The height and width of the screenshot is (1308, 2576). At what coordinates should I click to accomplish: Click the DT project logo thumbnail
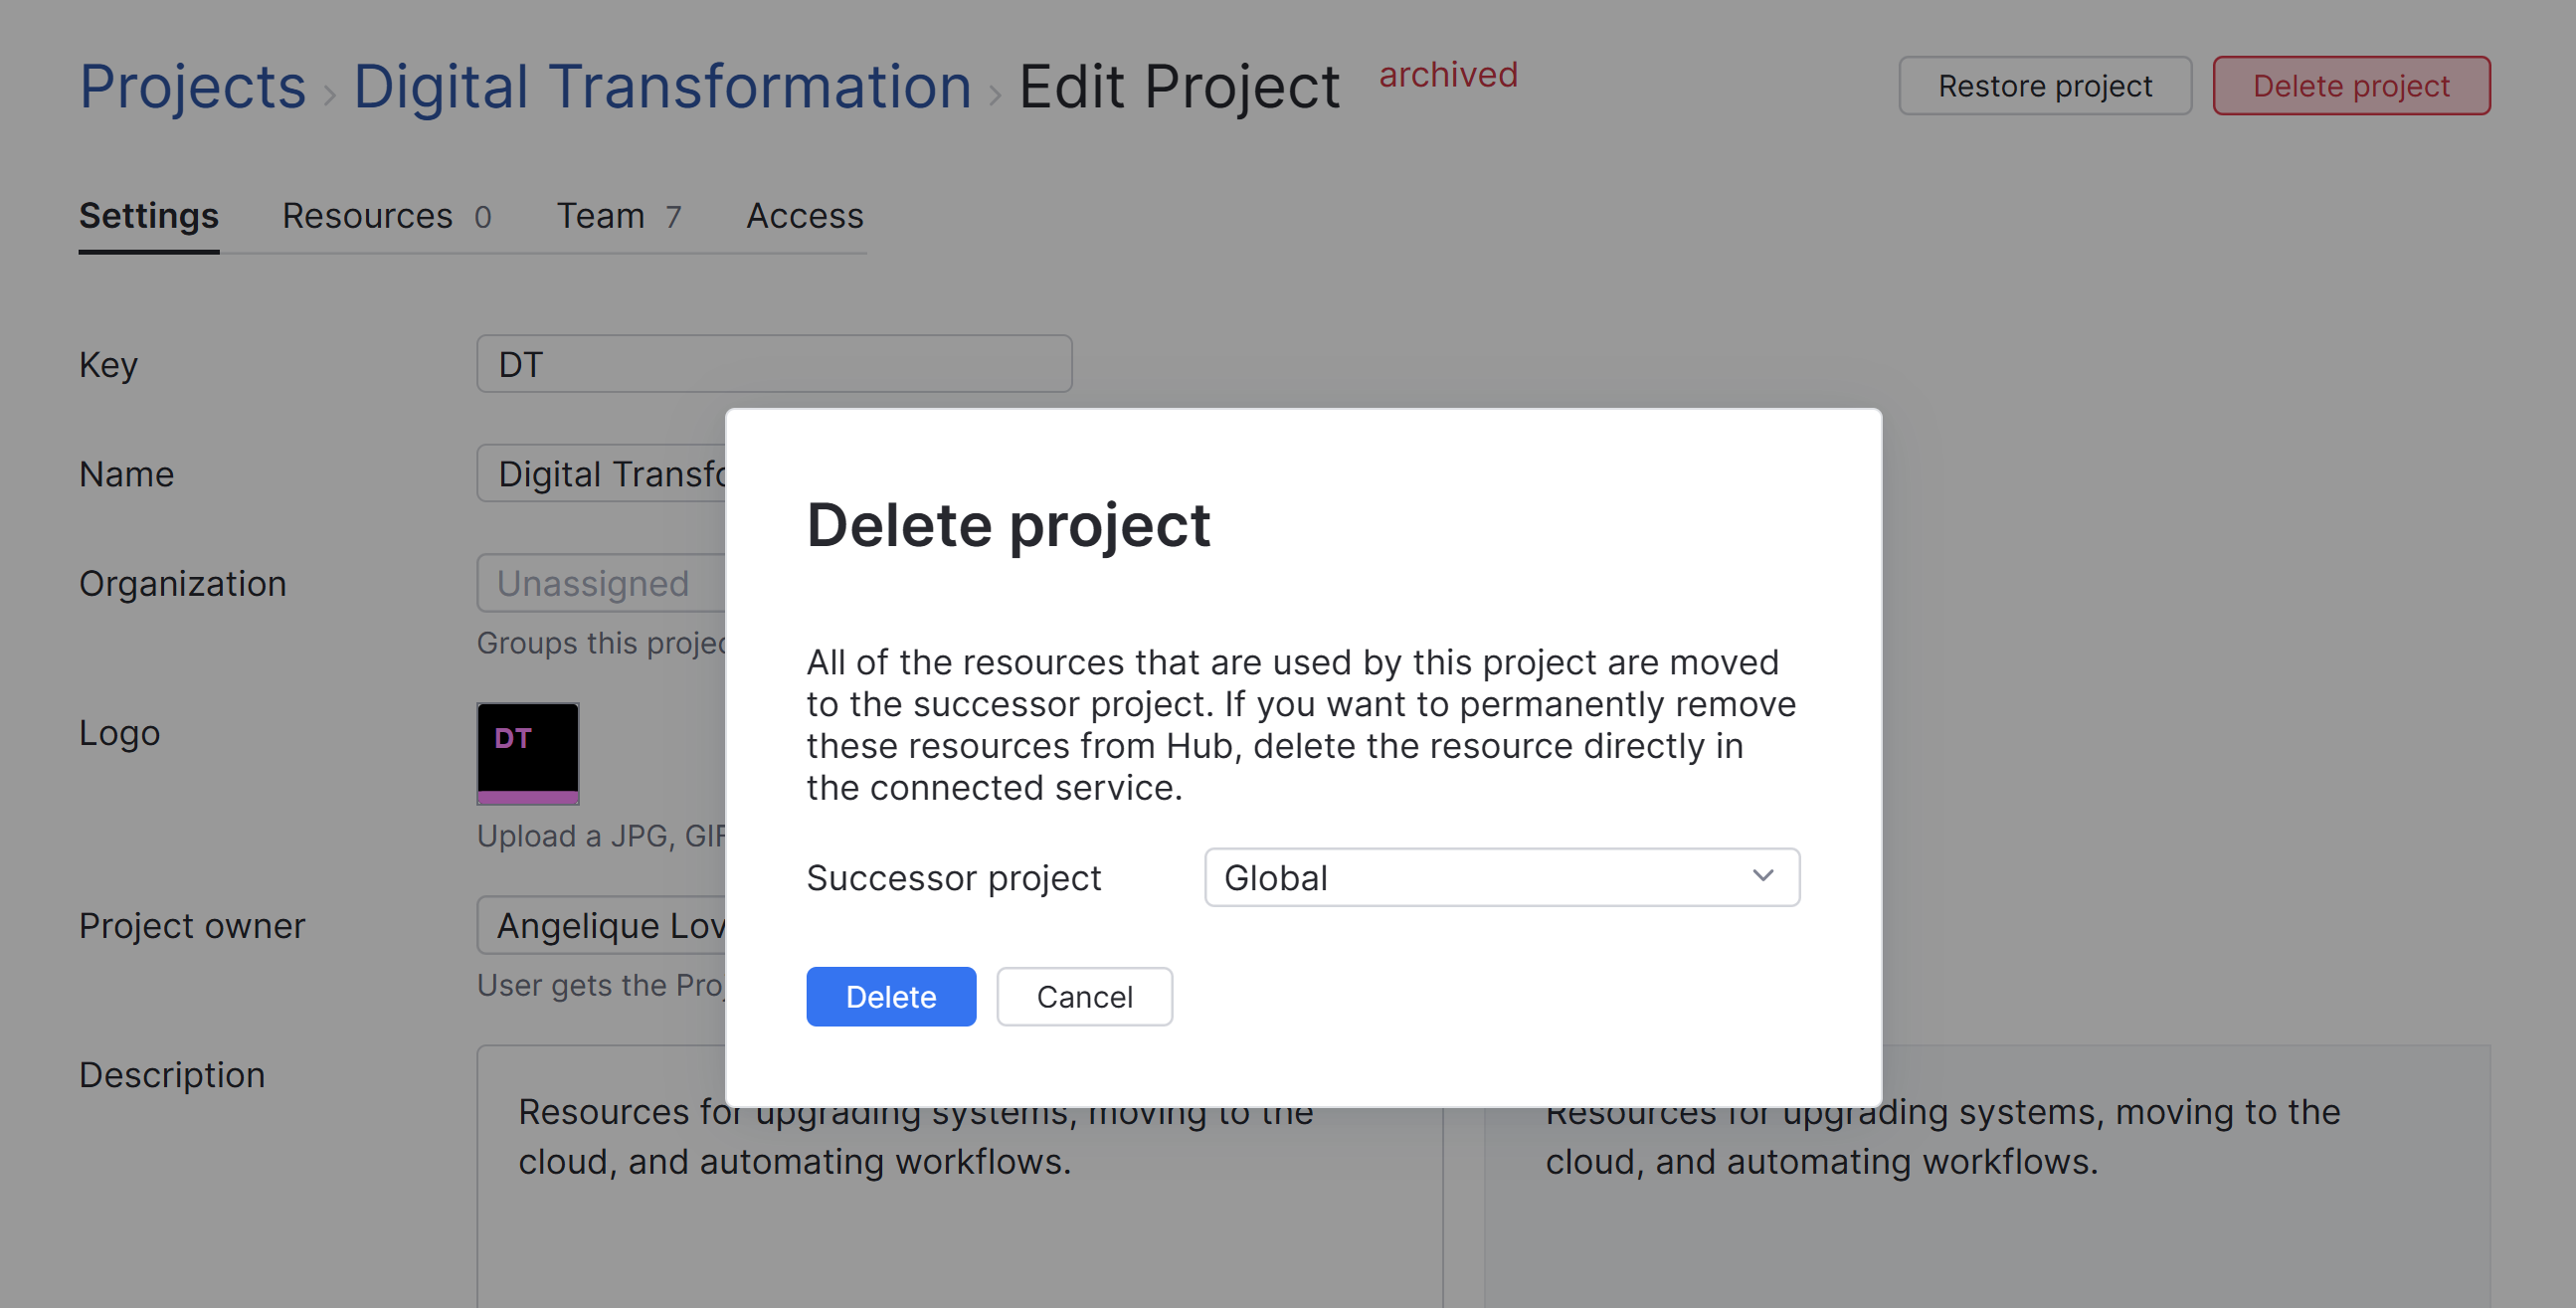[527, 753]
